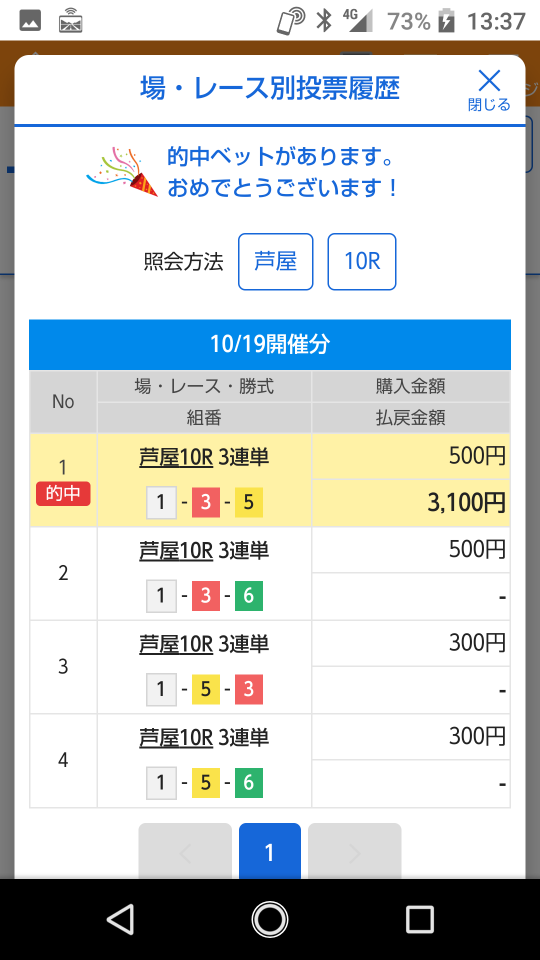This screenshot has height=960, width=540.
Task: Tap the cast notification icon in status bar
Action: tap(70, 21)
